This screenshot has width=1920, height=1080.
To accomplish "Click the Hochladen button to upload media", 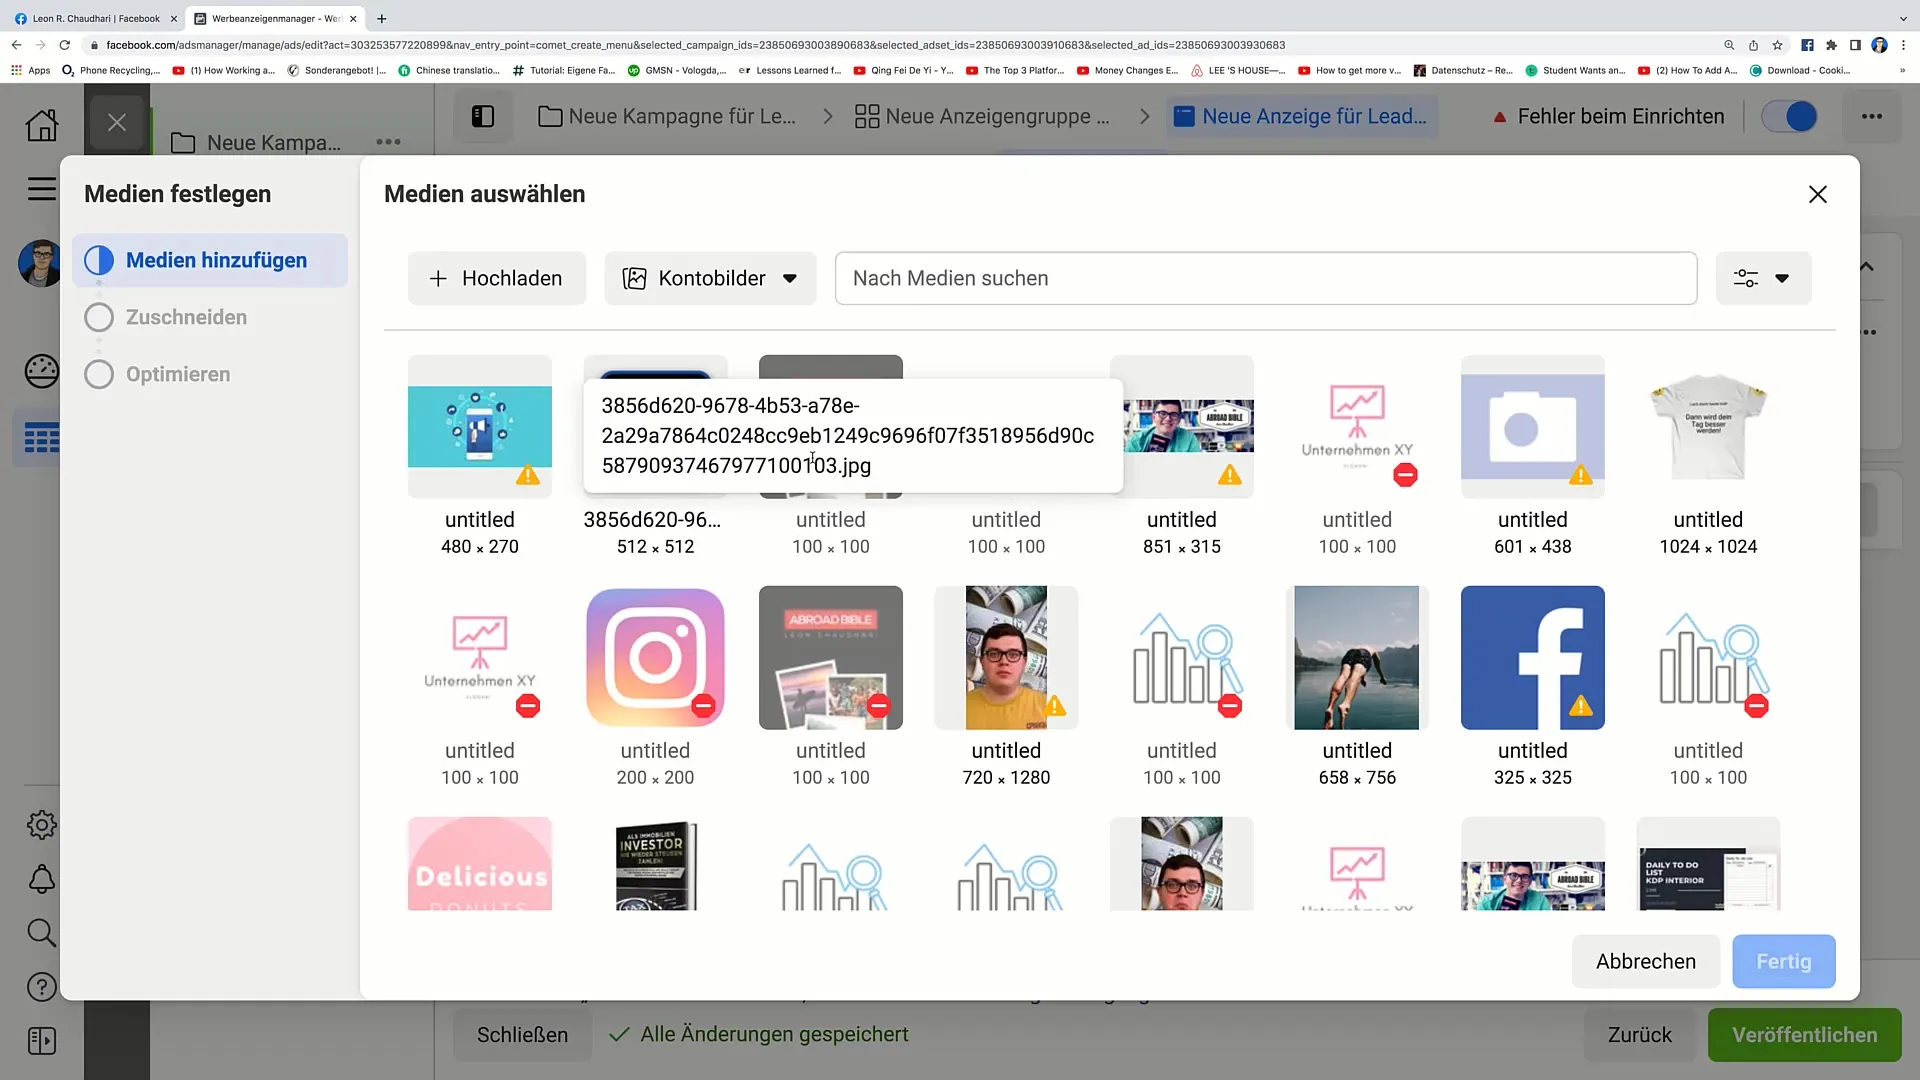I will [x=495, y=277].
